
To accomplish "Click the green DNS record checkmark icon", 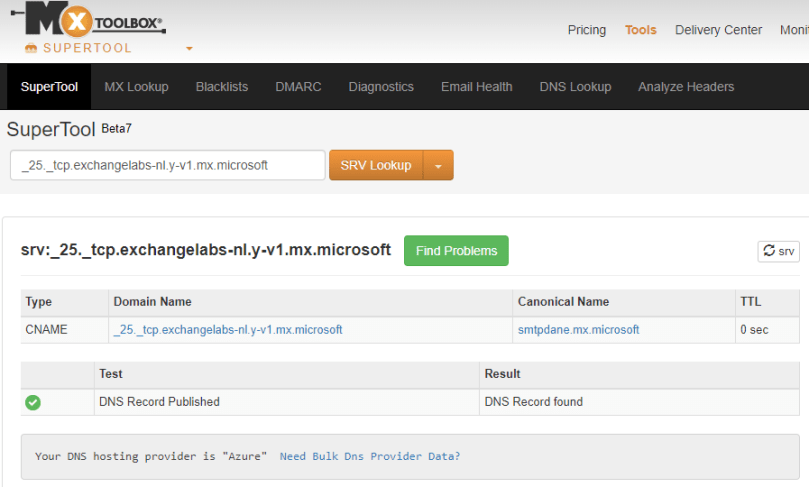I will pos(33,402).
